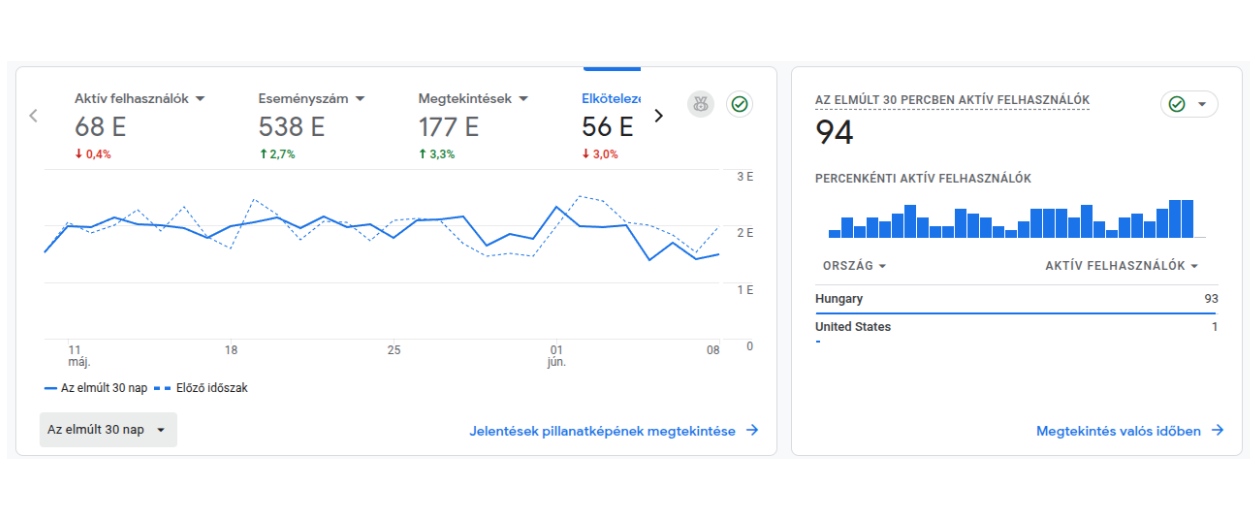Click the next metrics chevron arrow
The image size is (1260, 531).
[x=658, y=115]
